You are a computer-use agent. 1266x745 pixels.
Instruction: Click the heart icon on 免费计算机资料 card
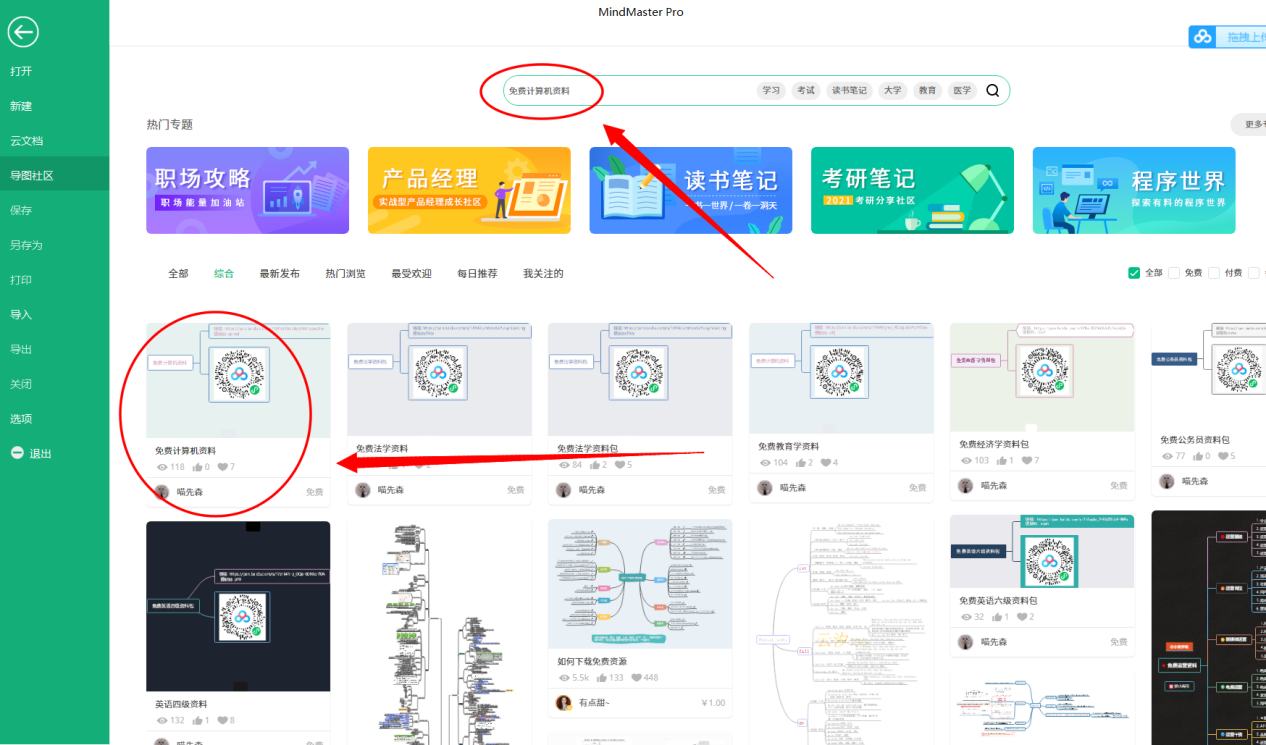[x=223, y=467]
